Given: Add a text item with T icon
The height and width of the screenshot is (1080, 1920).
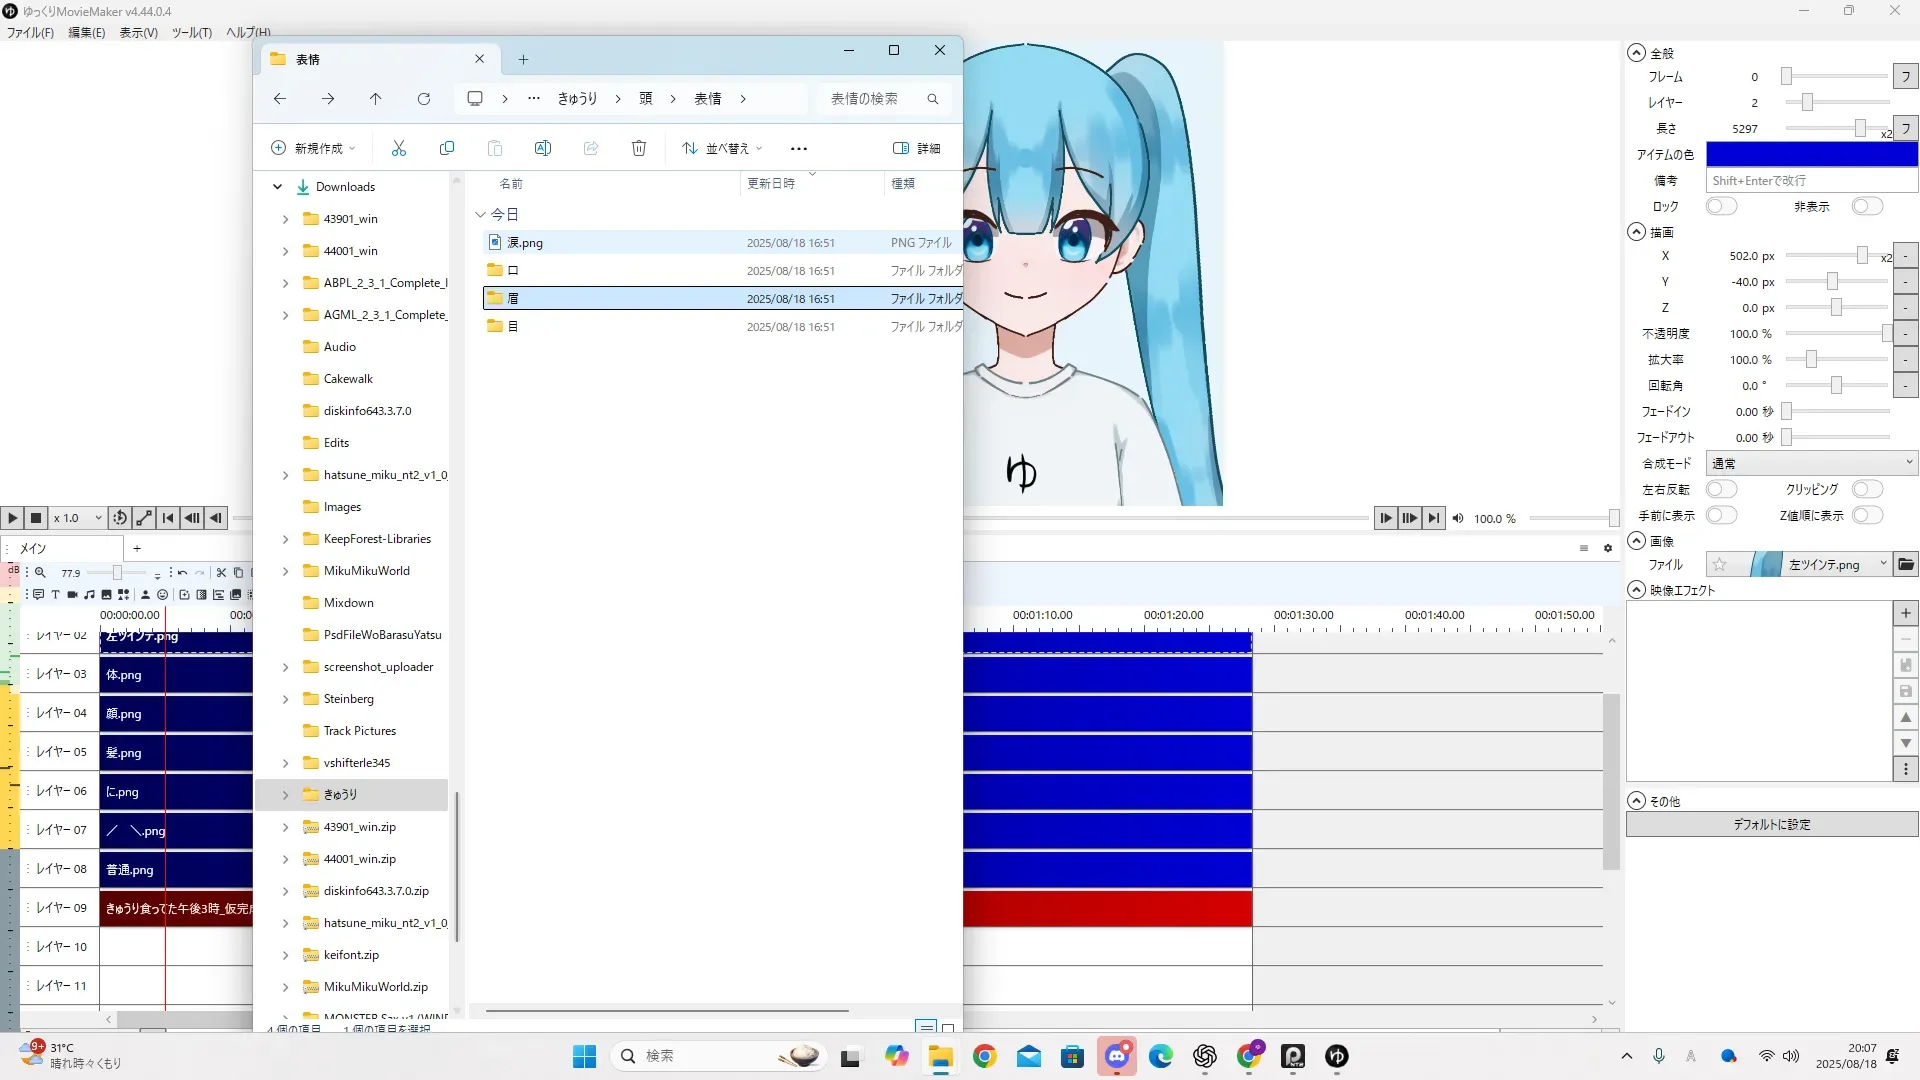Looking at the screenshot, I should point(55,594).
